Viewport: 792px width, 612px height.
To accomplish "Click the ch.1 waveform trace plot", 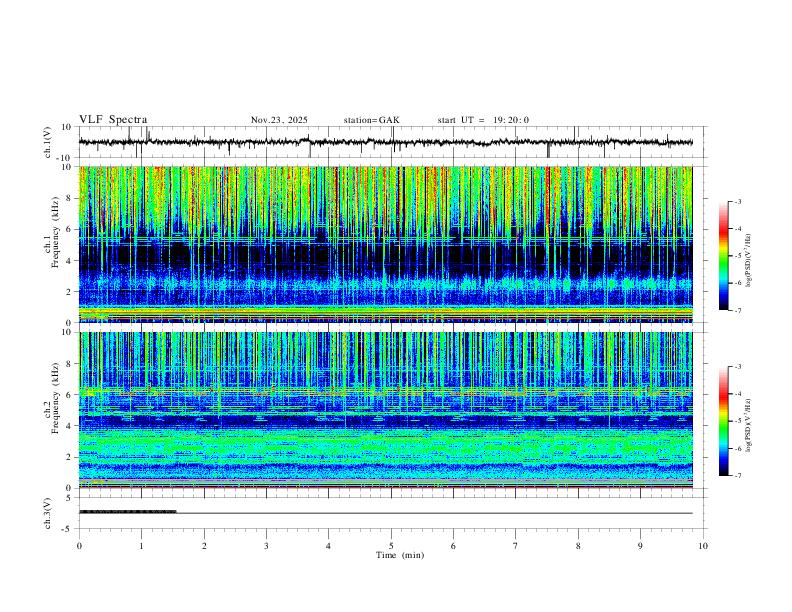I will coord(393,142).
